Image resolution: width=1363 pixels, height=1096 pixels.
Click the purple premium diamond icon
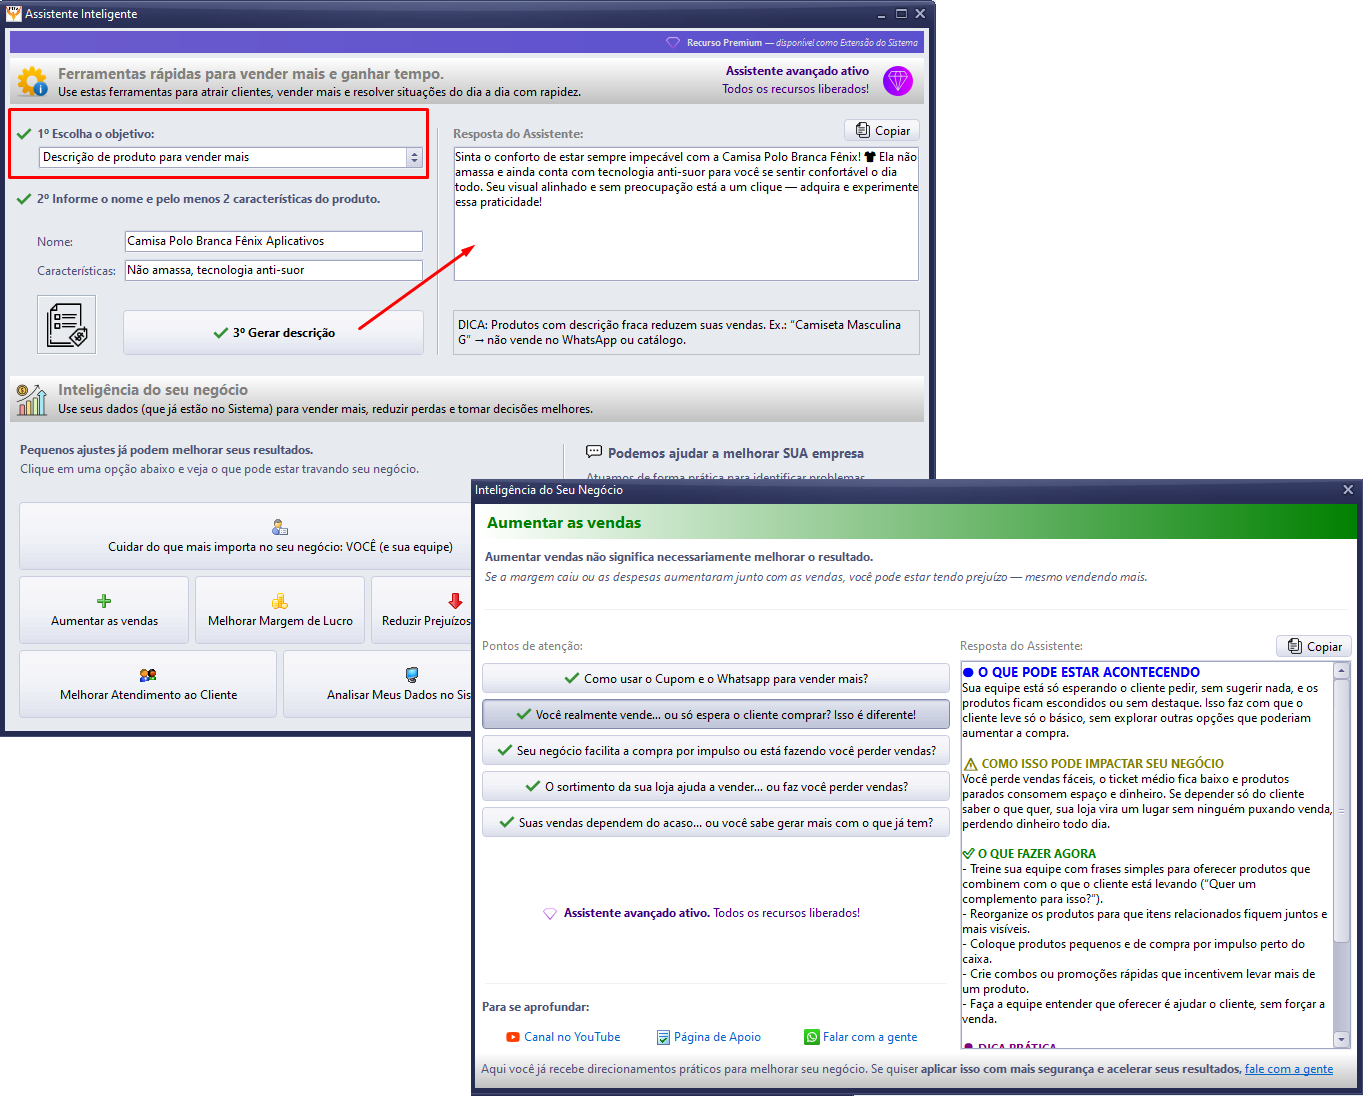point(897,81)
